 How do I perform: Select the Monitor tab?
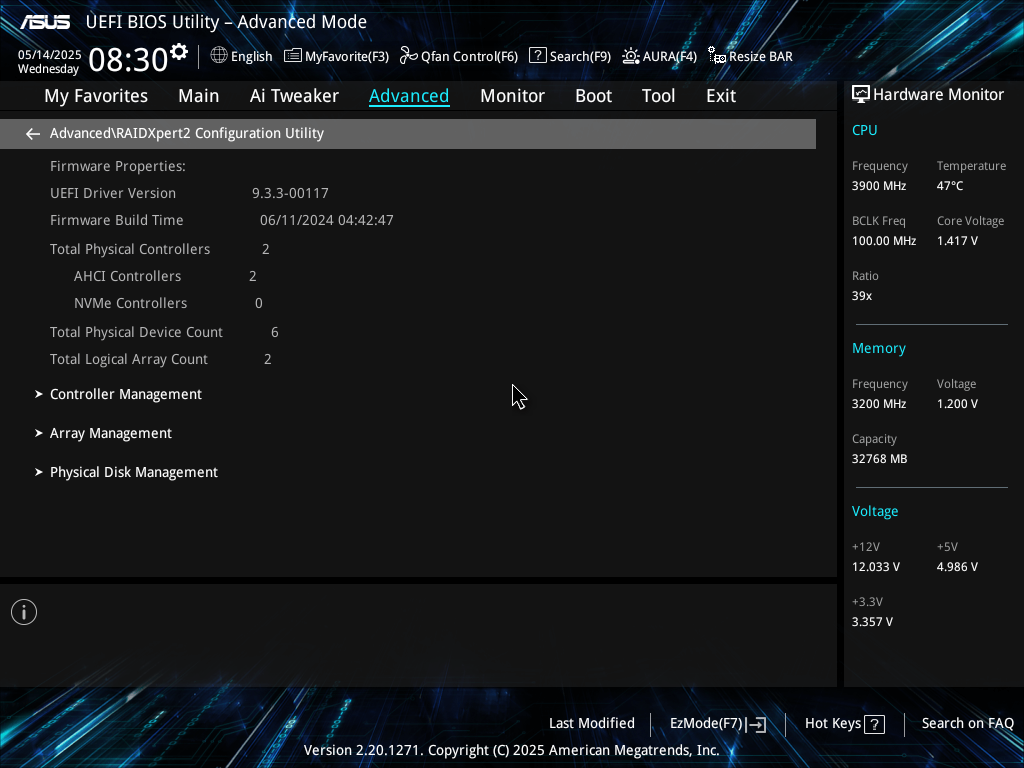pyautogui.click(x=512, y=96)
